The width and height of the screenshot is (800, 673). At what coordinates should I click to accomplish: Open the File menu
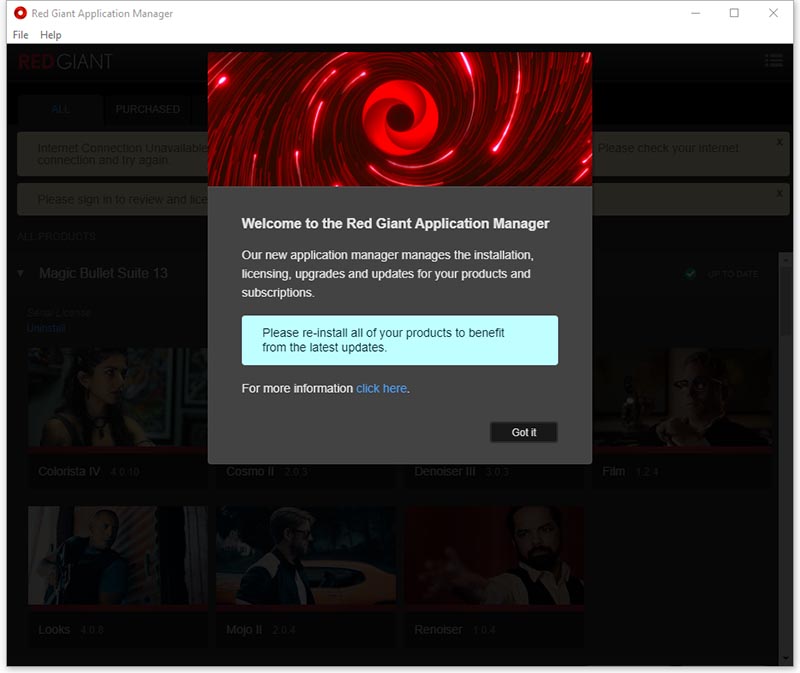pos(20,35)
